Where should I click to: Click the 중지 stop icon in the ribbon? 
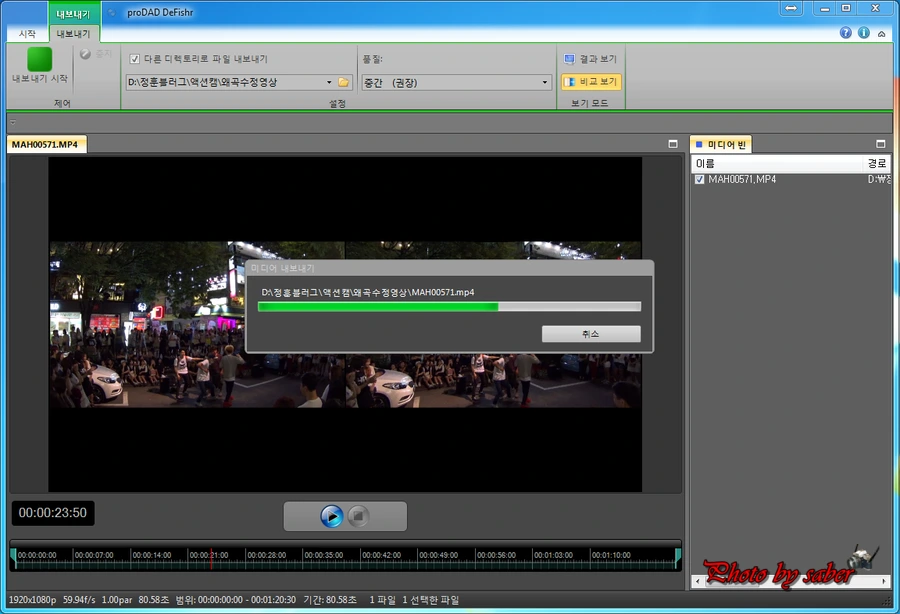coord(86,54)
